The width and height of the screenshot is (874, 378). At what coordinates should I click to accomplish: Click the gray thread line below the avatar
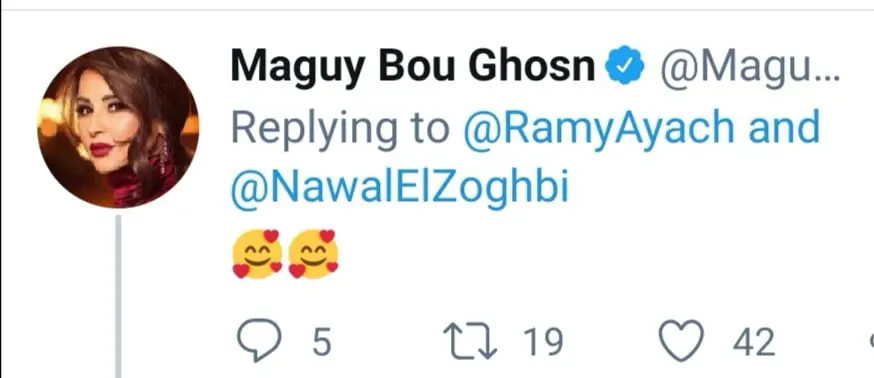[118, 297]
